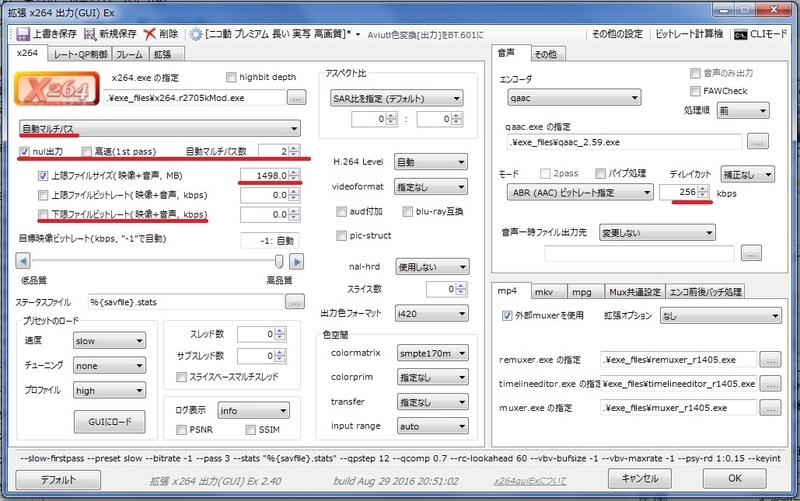Click the GUIにロード button
Viewport: 800px width, 501px height.
(110, 422)
